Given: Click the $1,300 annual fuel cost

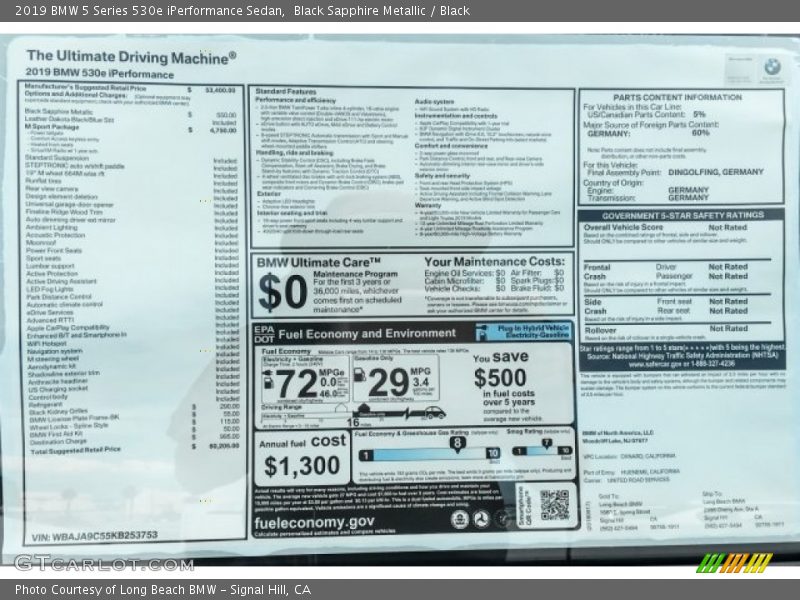Looking at the screenshot, I should click(302, 466).
